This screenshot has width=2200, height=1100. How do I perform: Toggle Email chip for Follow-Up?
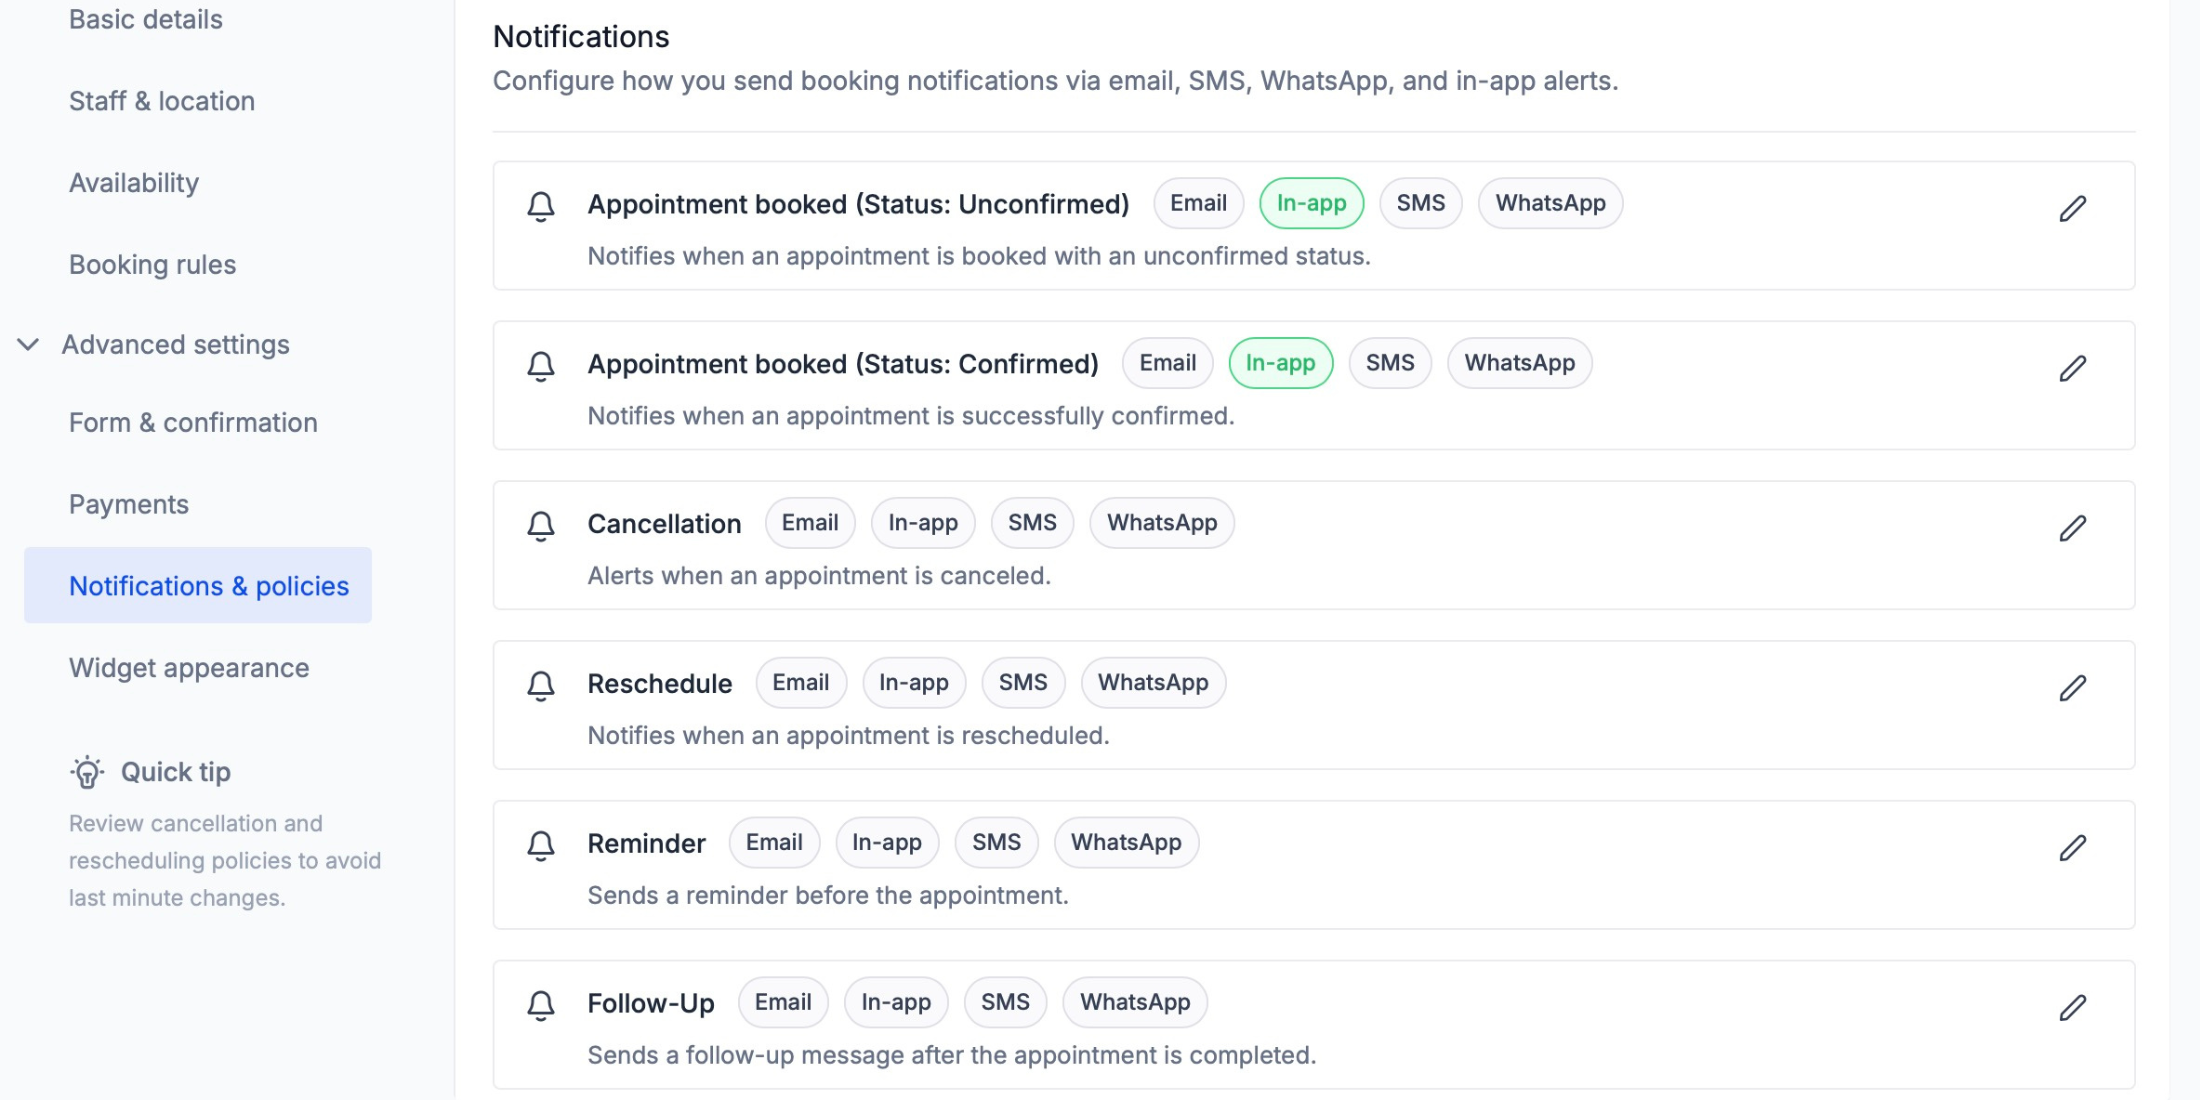[783, 1002]
